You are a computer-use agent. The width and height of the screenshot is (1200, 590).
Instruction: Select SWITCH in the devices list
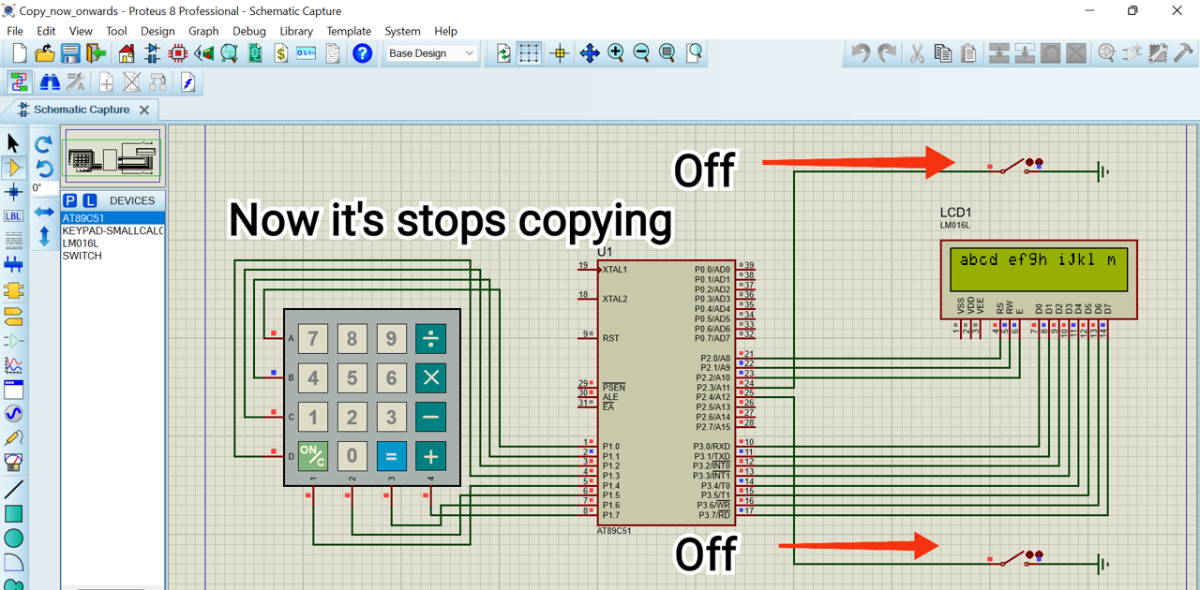(x=112, y=256)
